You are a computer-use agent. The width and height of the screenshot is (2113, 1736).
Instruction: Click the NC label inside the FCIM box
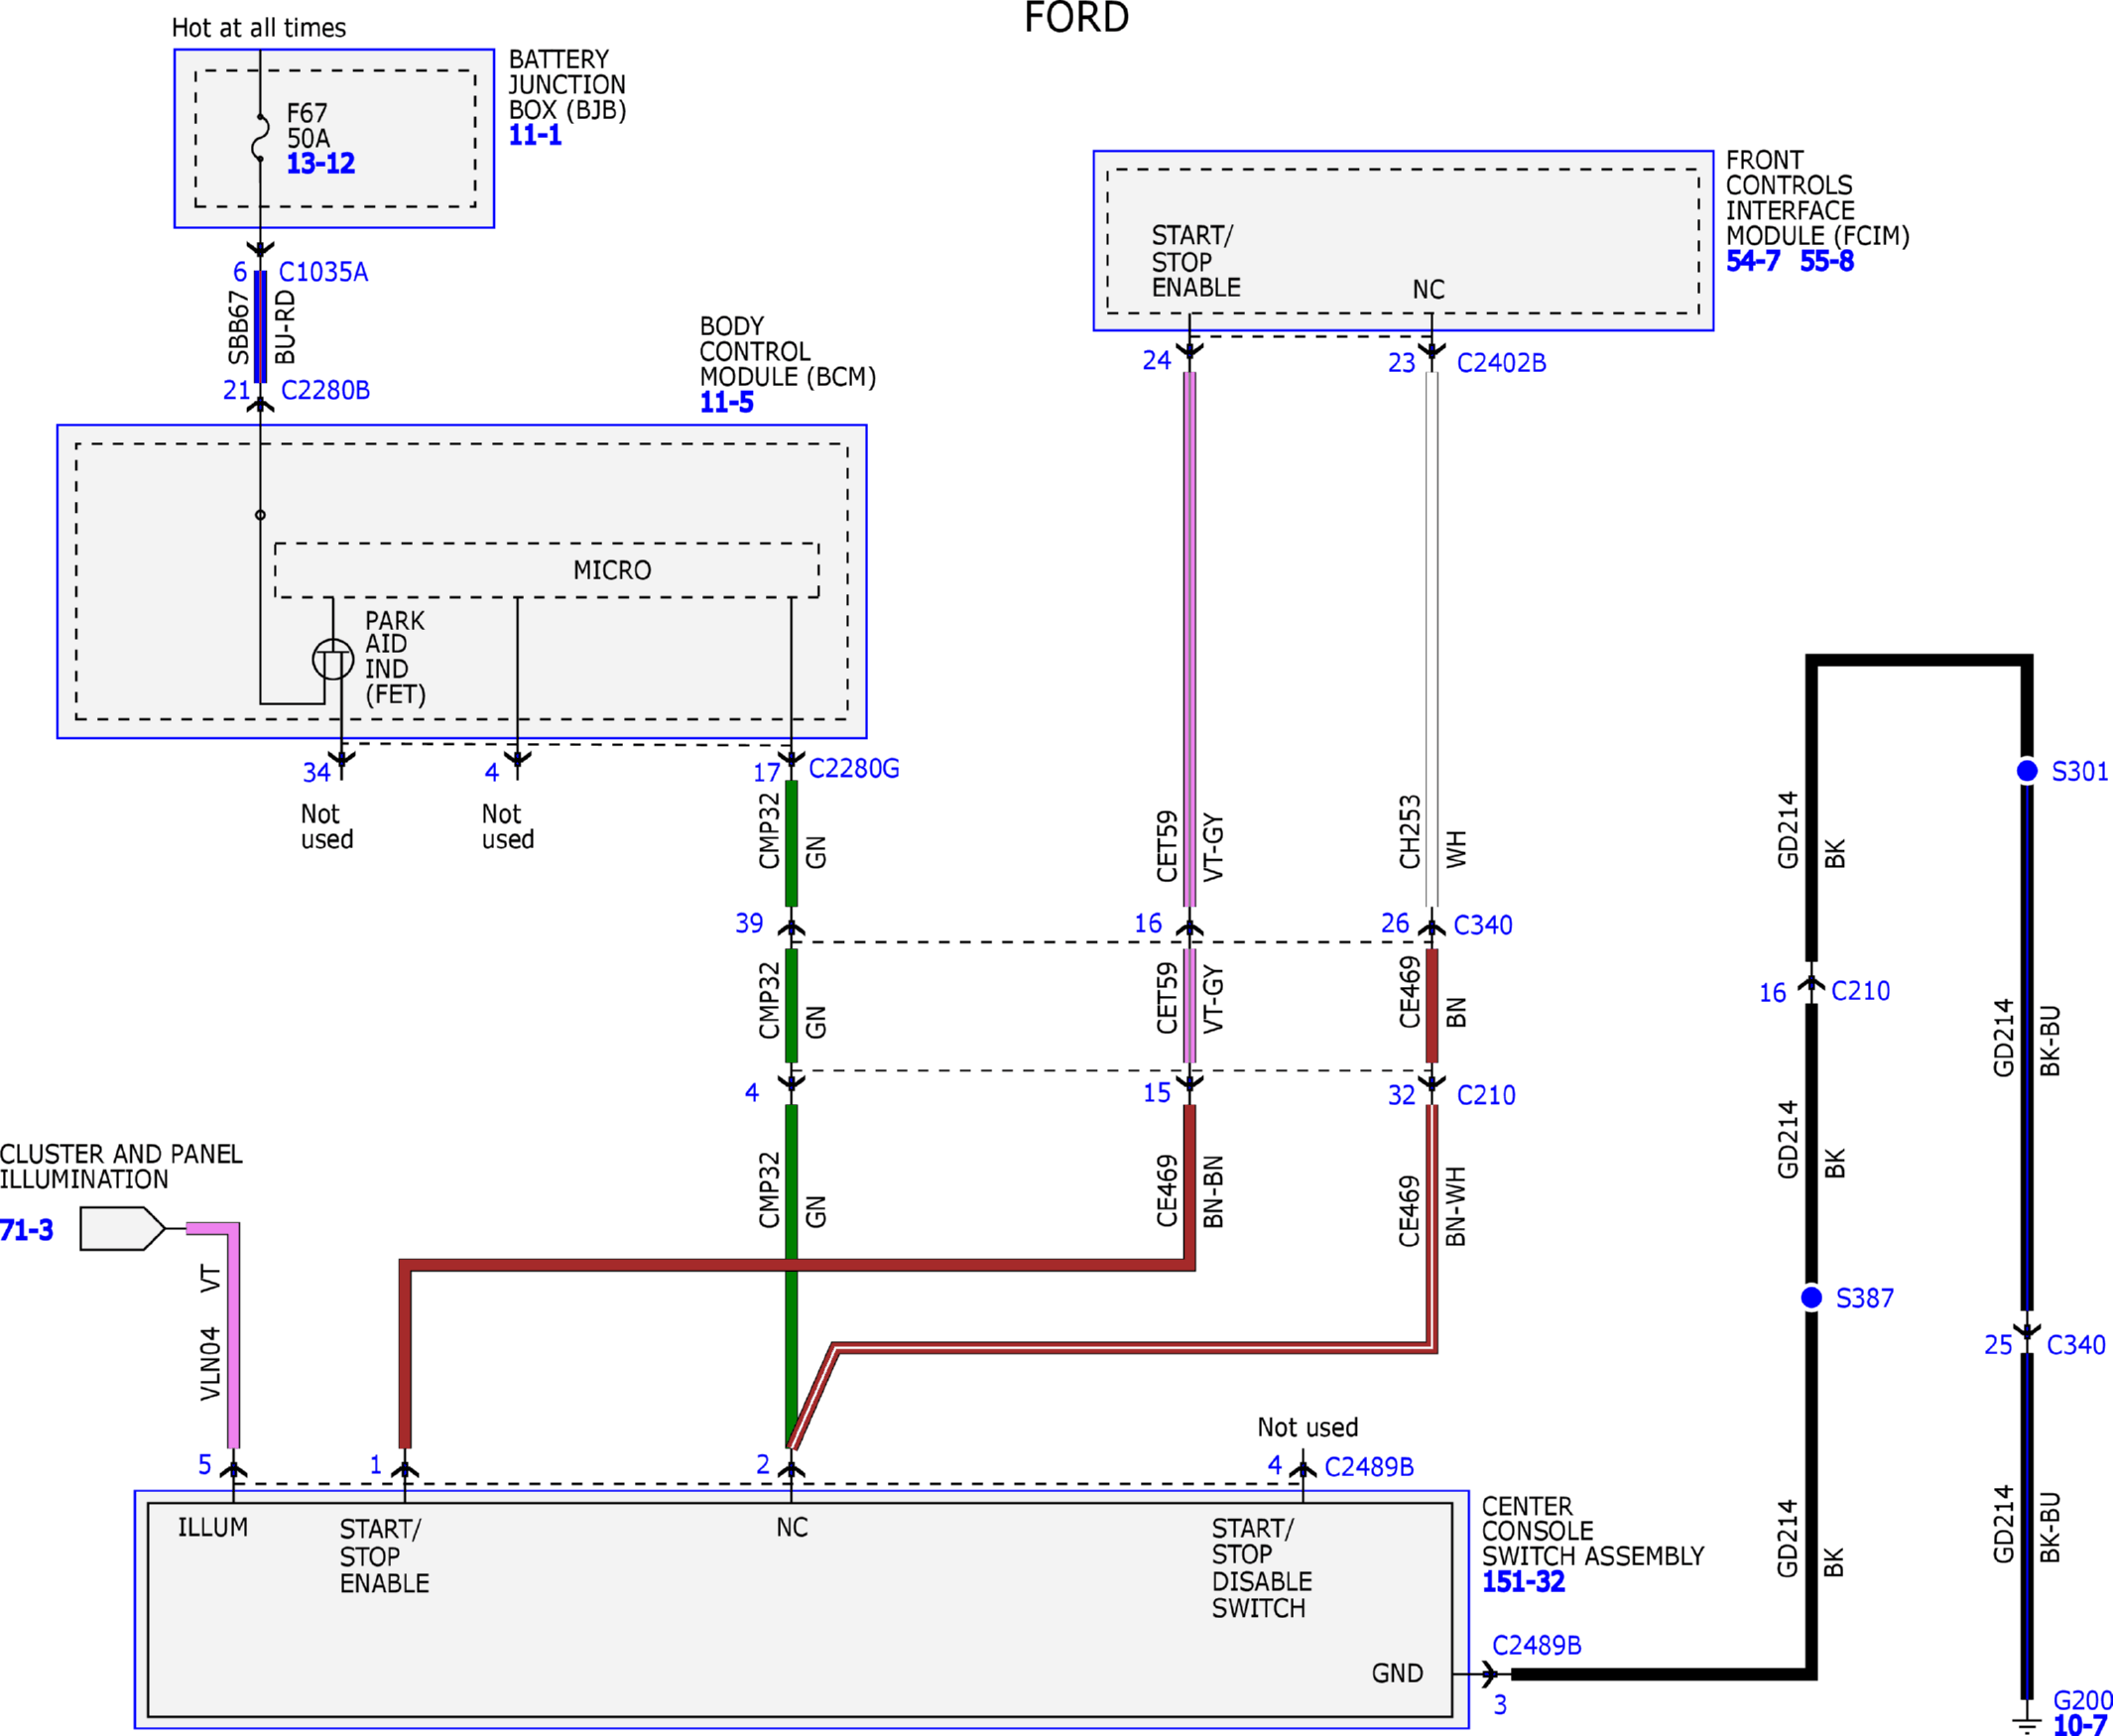1428,290
